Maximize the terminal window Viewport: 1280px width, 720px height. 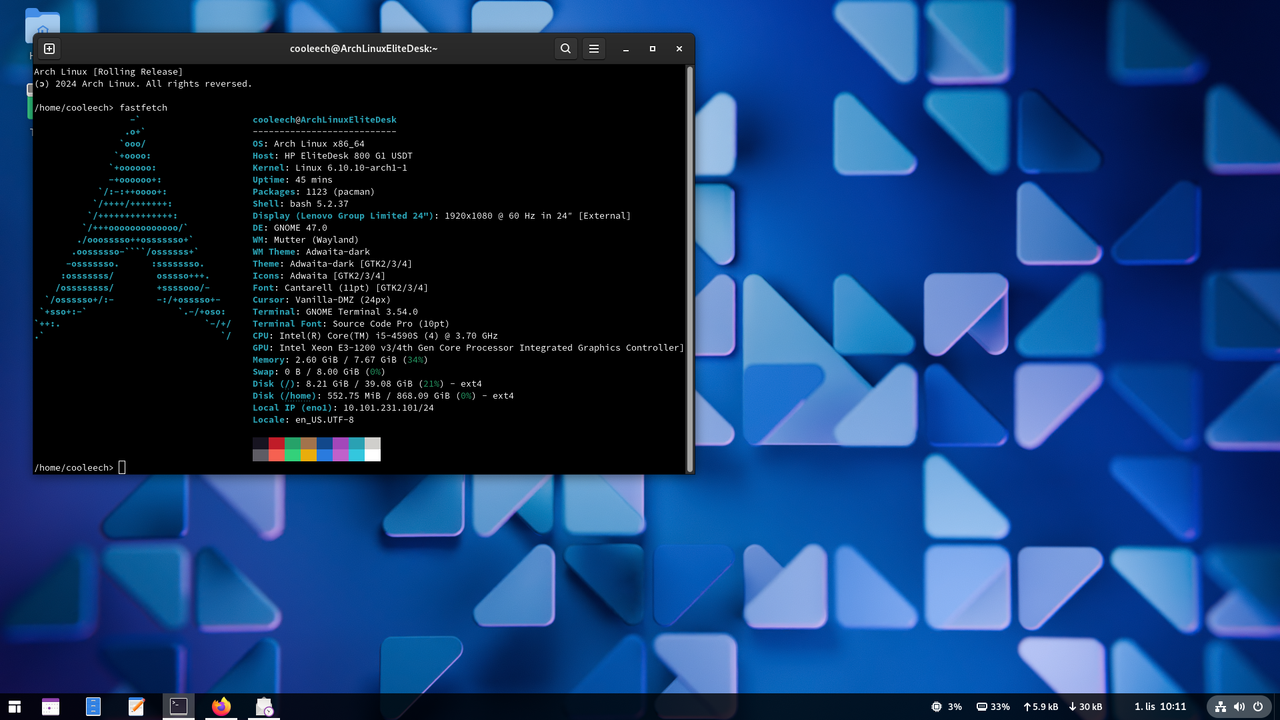point(653,48)
